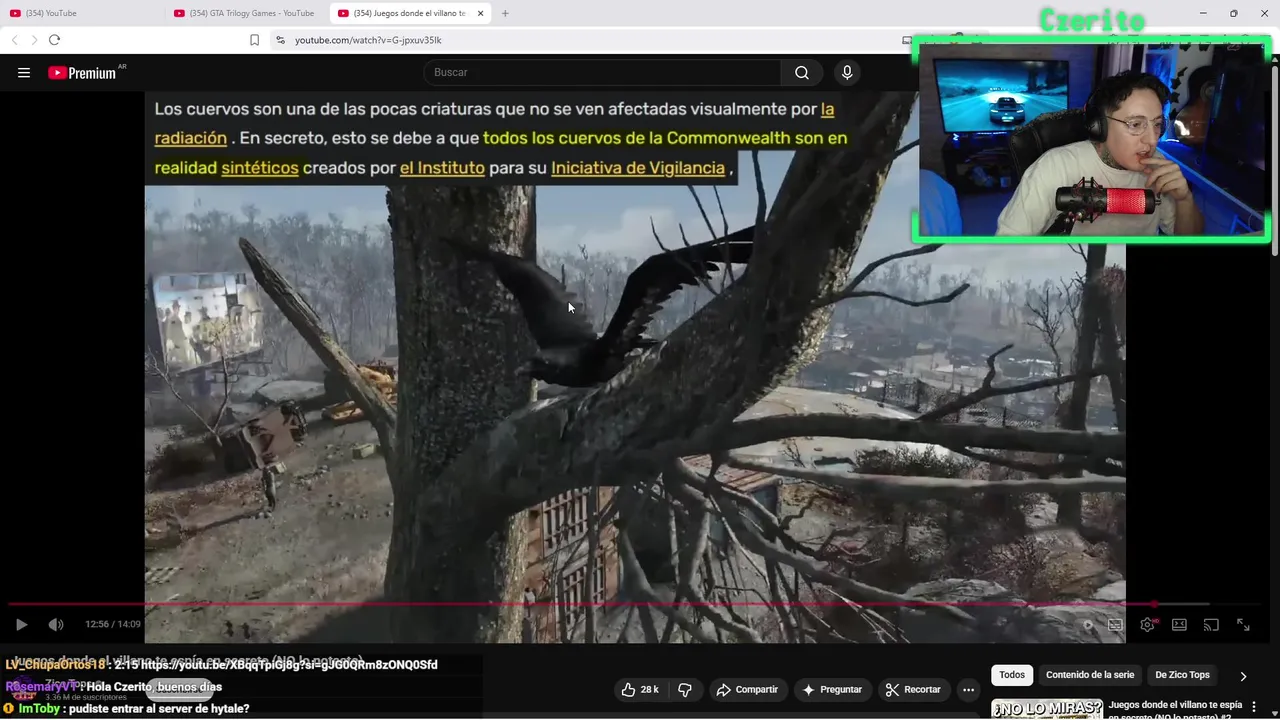Select the Todos filter chip

click(x=1012, y=675)
